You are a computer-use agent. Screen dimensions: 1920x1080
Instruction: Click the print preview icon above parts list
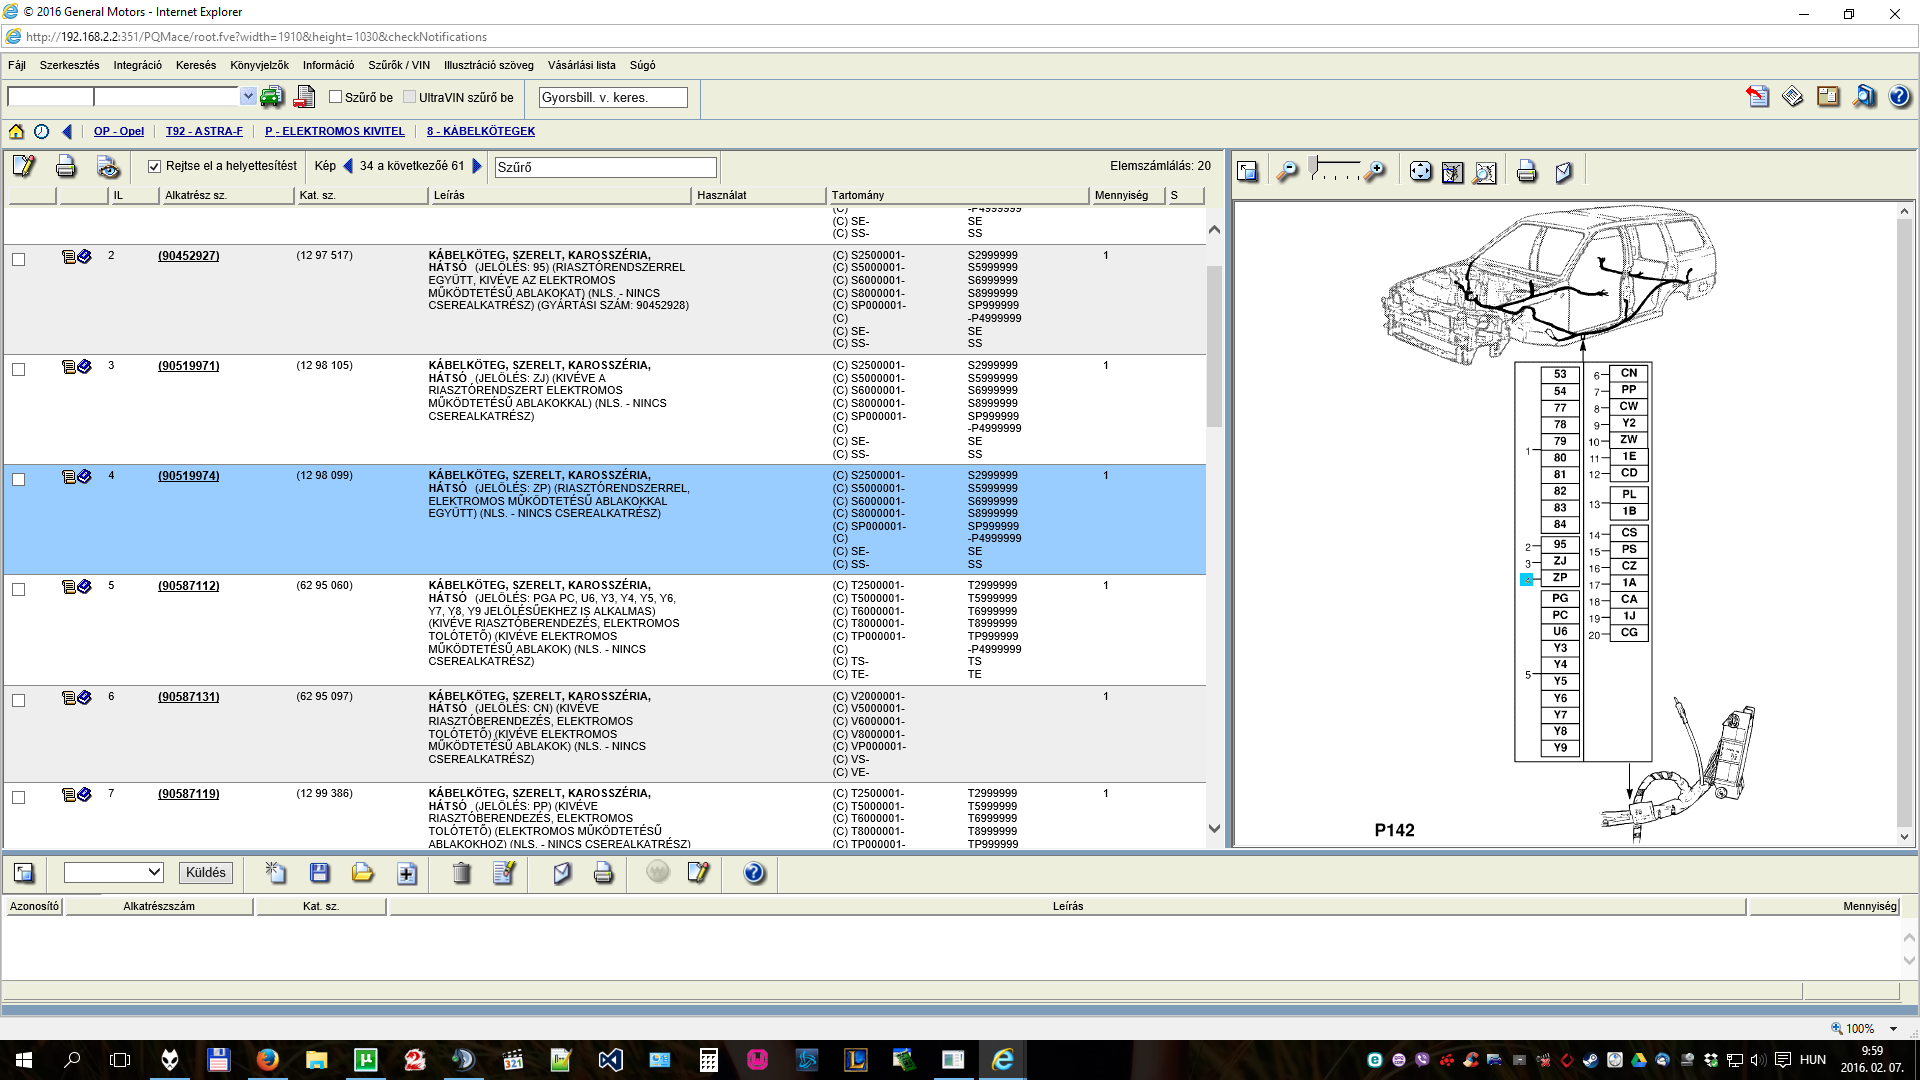click(x=108, y=166)
